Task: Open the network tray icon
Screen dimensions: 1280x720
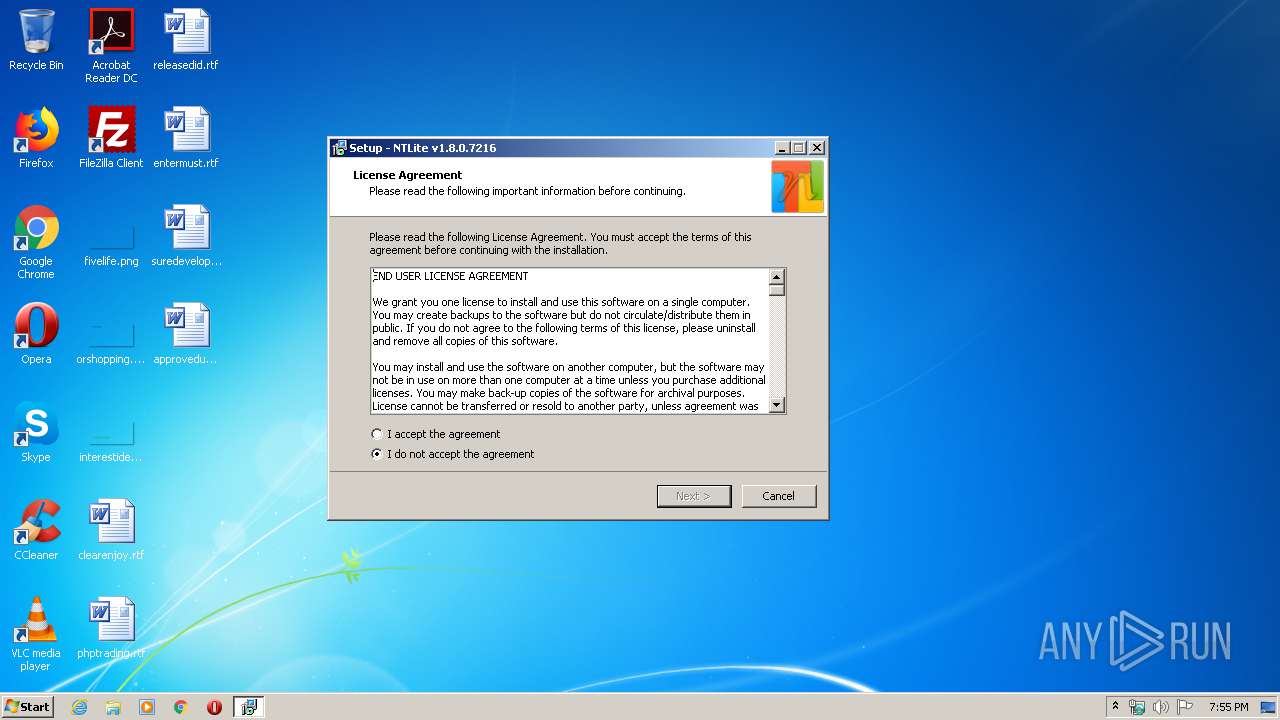Action: [1137, 707]
